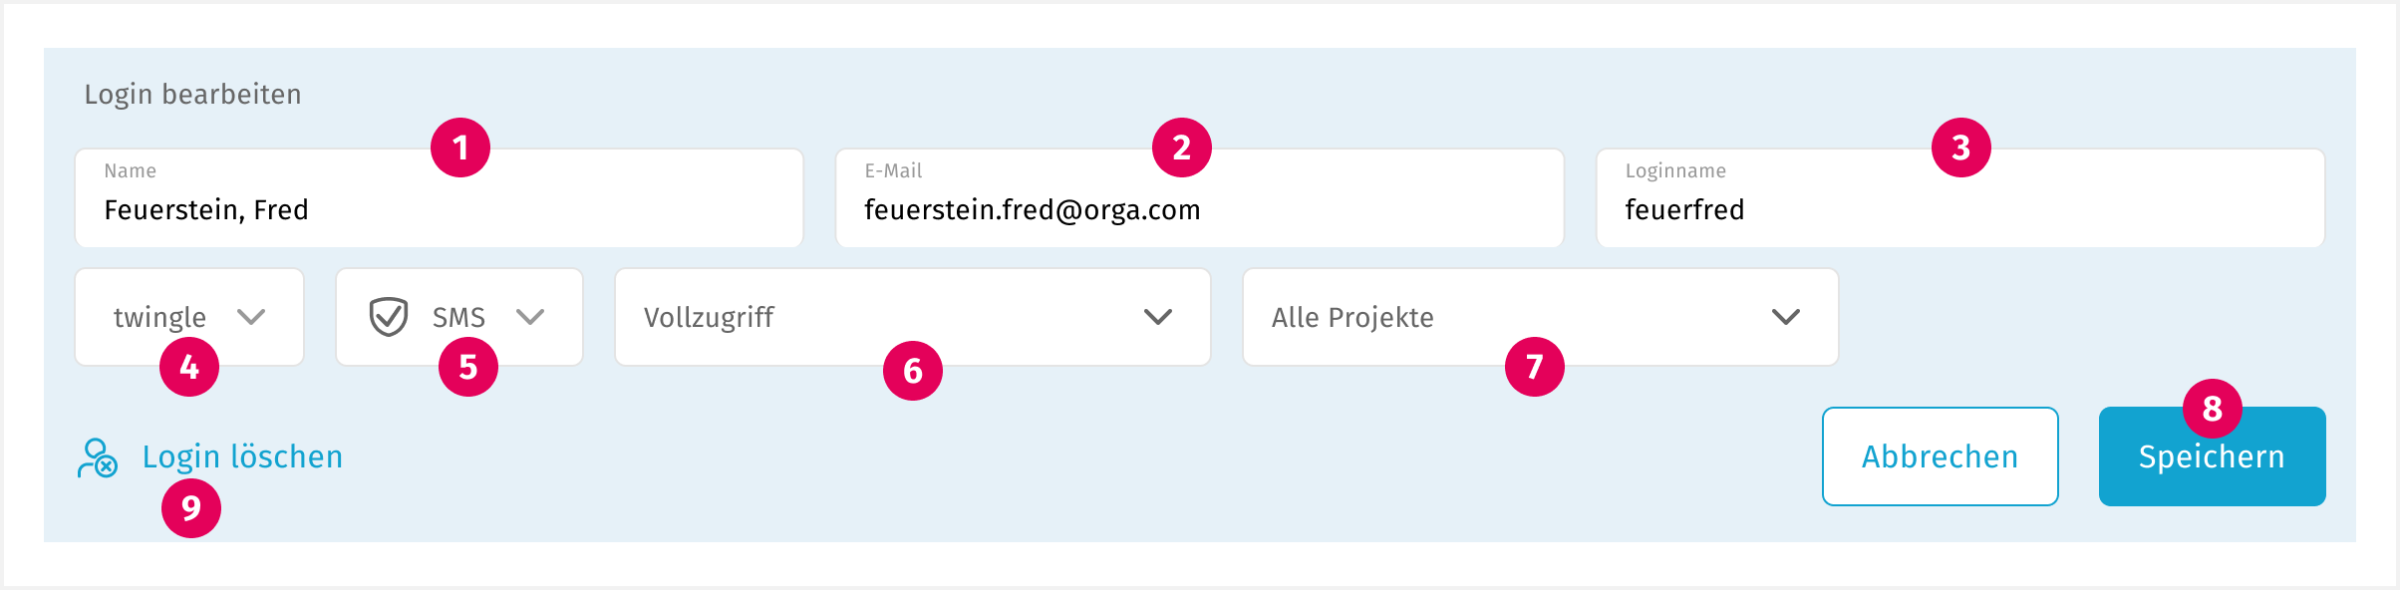
Task: Focus the Name field with Feuerstein, Fred
Action: [438, 210]
